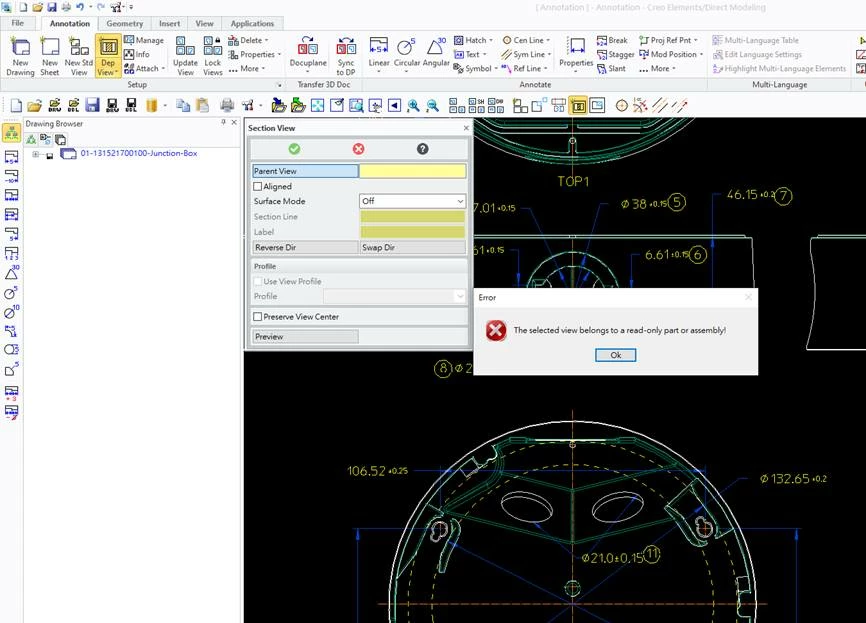866x623 pixels.
Task: Toggle Use View Profile checkbox
Action: coord(257,282)
